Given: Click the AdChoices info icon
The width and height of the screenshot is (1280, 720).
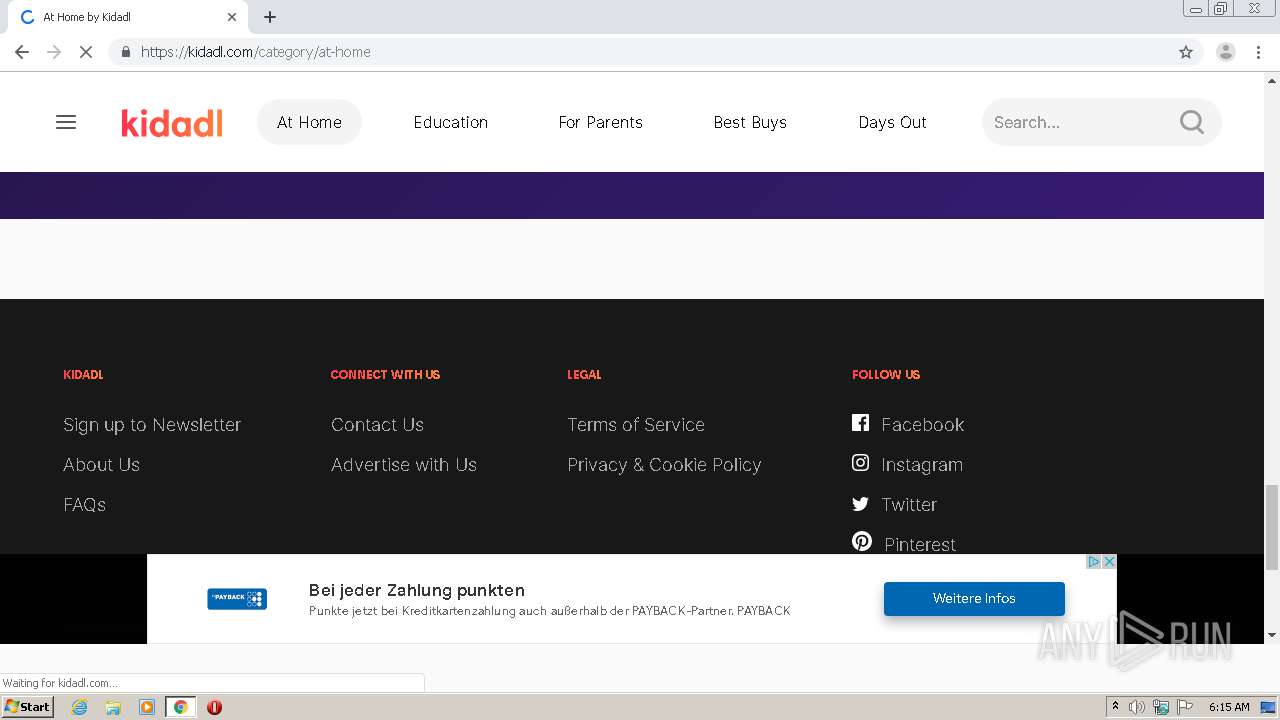Looking at the screenshot, I should 1094,562.
